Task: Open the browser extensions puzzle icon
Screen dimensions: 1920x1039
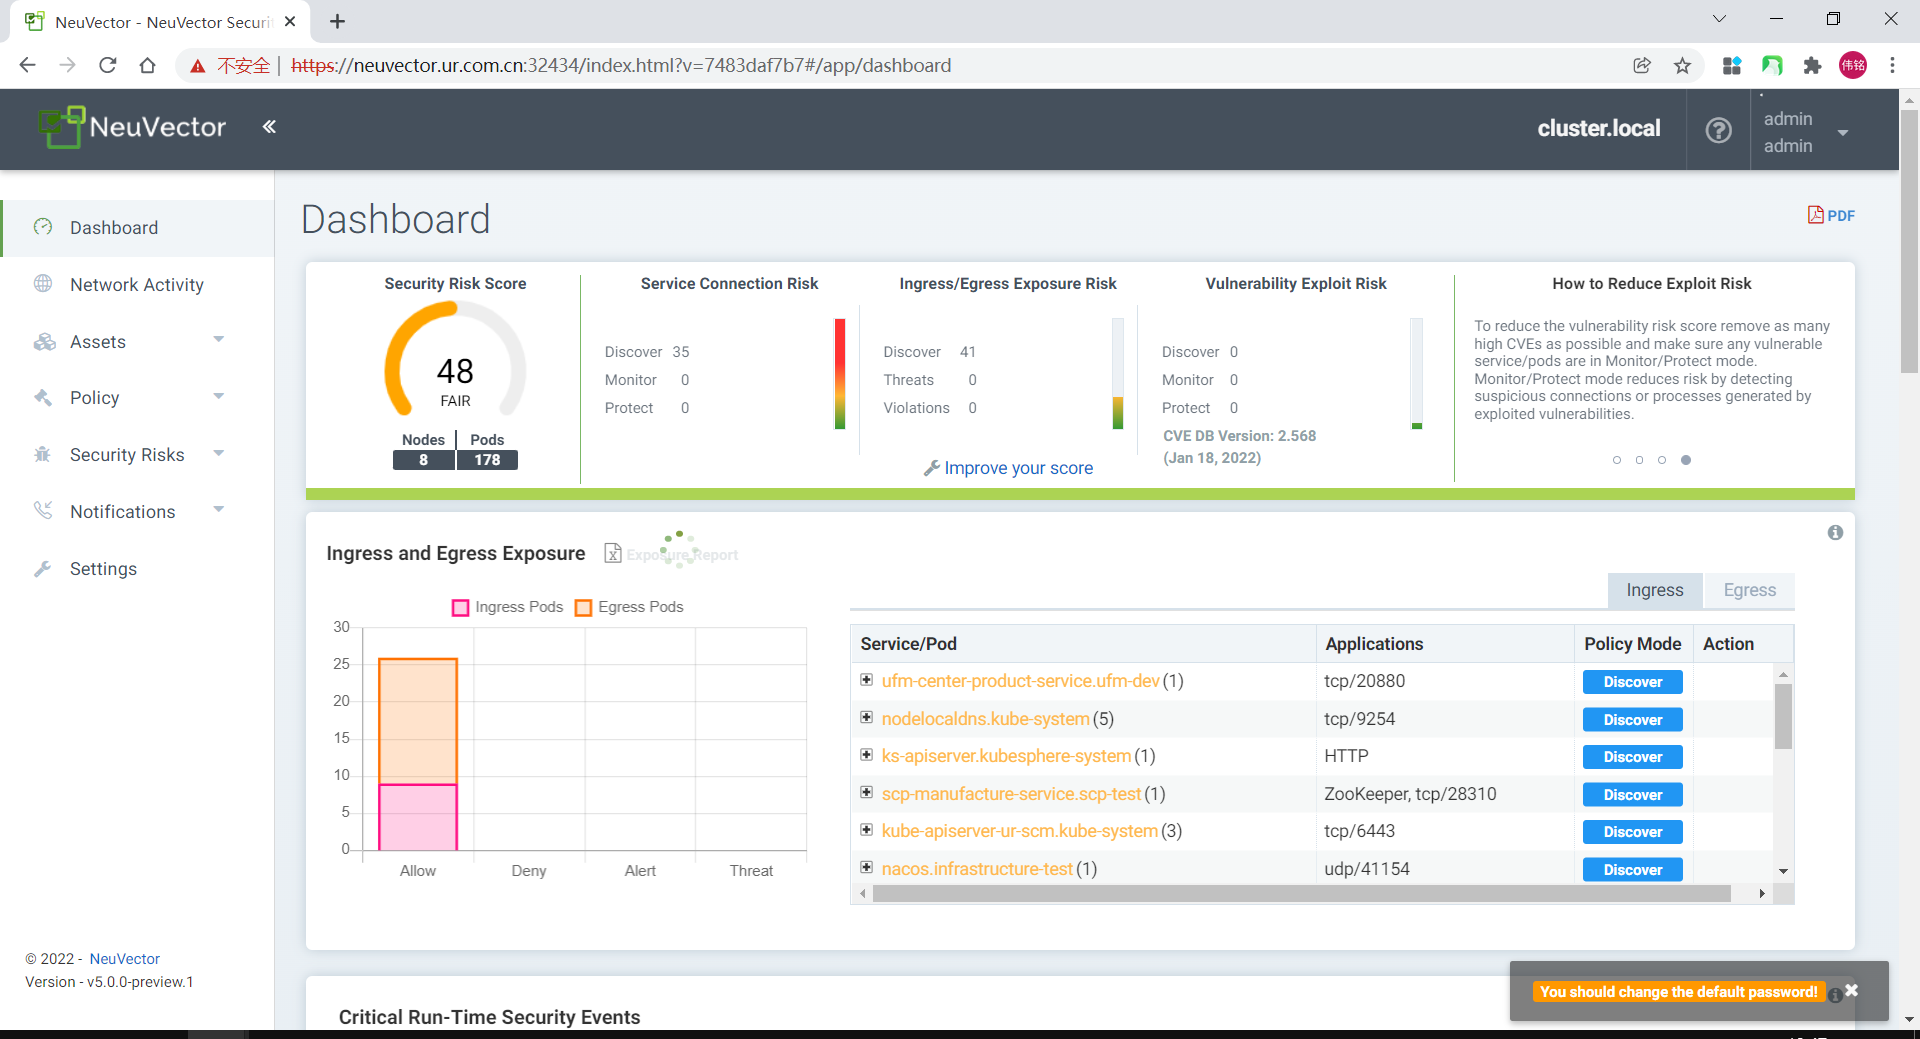Action: pos(1812,65)
